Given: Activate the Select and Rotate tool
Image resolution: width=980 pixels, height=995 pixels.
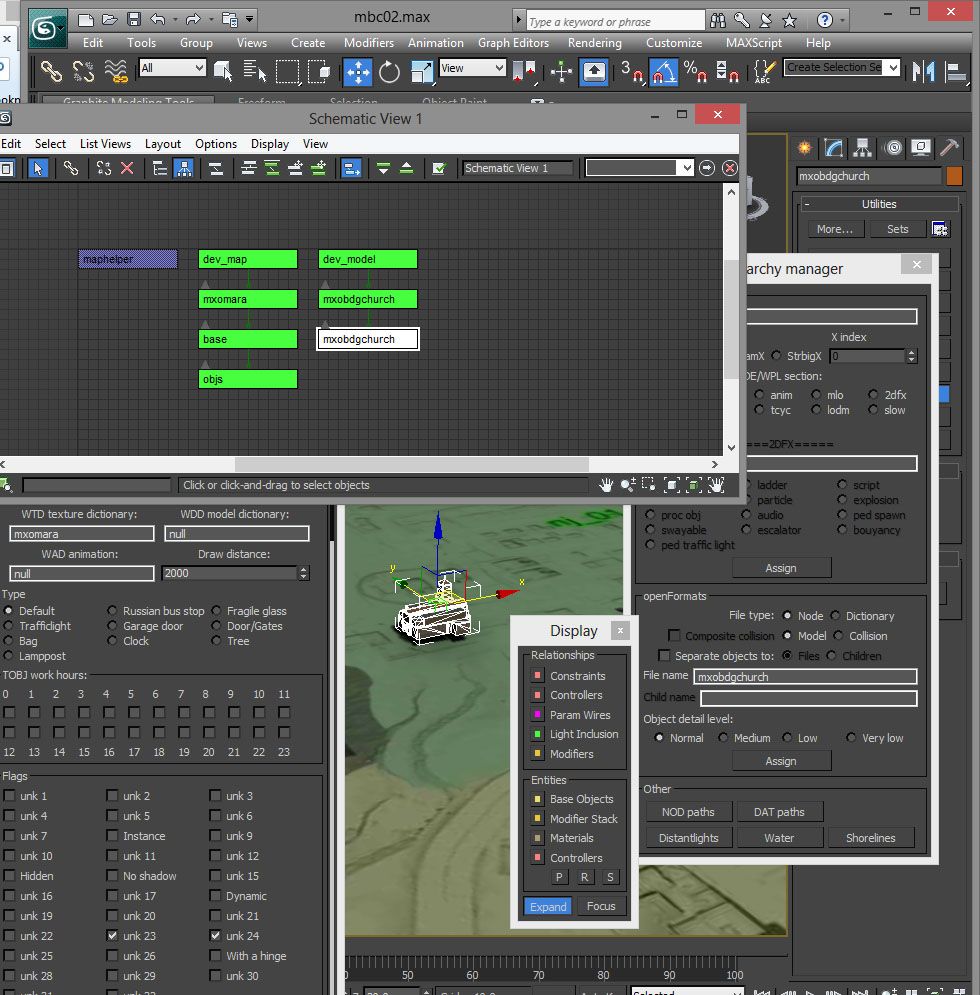Looking at the screenshot, I should (389, 71).
